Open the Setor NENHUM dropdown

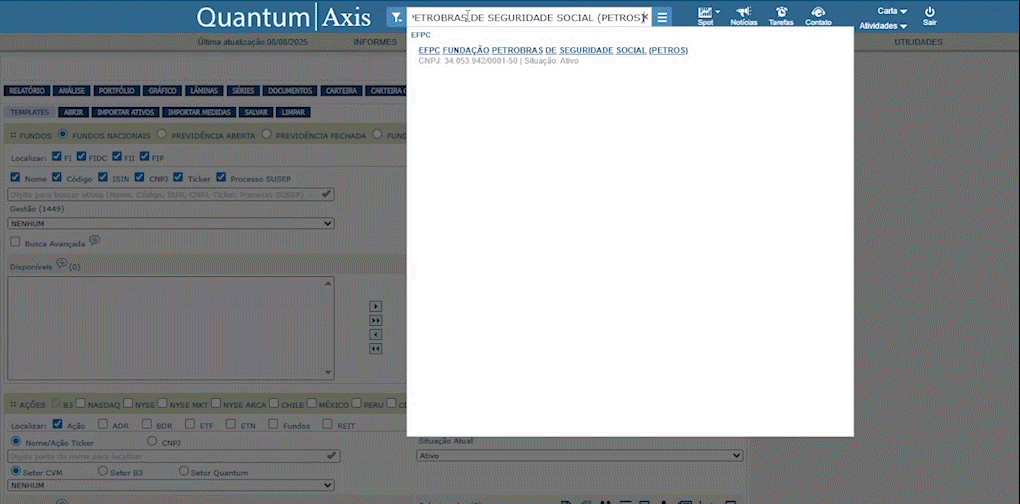pos(171,485)
